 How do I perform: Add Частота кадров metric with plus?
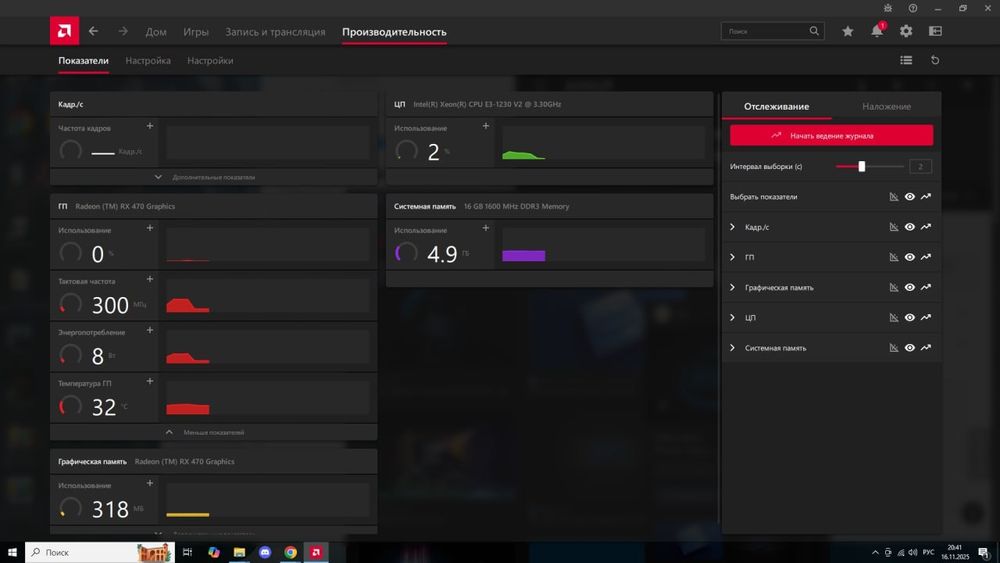150,126
